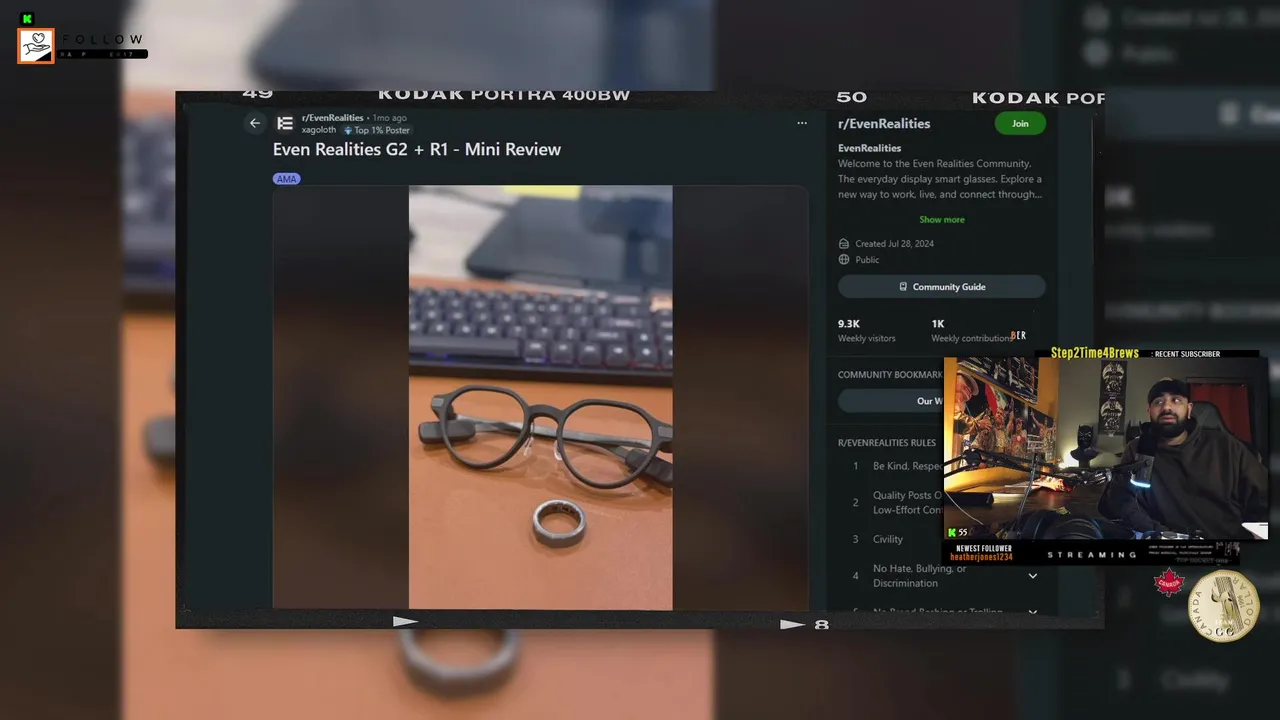The height and width of the screenshot is (720, 1280).
Task: Expand the No Hate, Bullying rule chevron
Action: coord(1033,576)
